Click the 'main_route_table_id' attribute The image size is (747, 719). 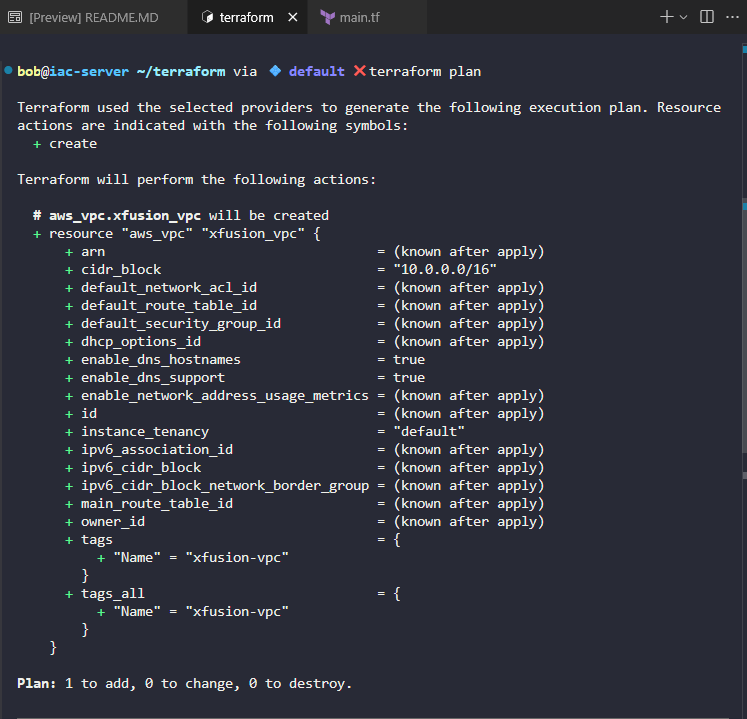pos(157,504)
